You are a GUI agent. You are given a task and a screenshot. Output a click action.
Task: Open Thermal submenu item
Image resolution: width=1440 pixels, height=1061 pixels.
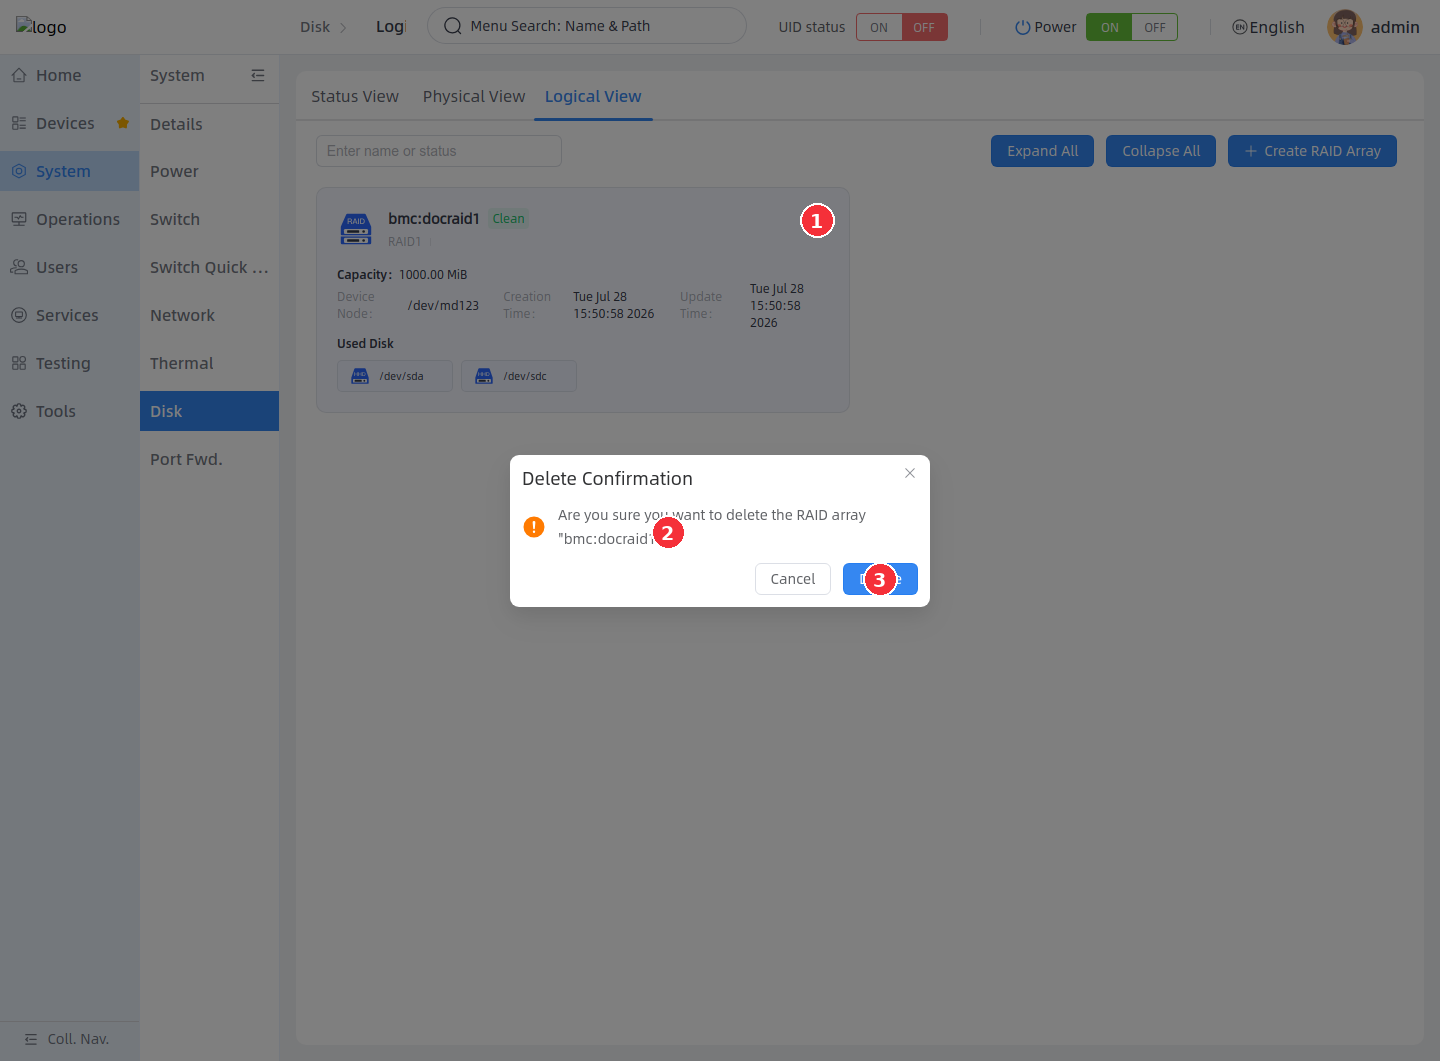(209, 363)
